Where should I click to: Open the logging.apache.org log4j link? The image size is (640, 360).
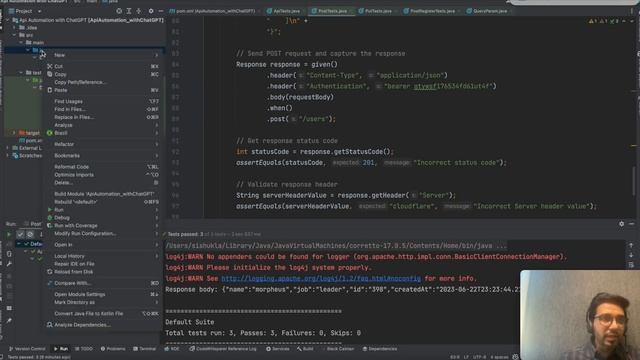[321, 278]
